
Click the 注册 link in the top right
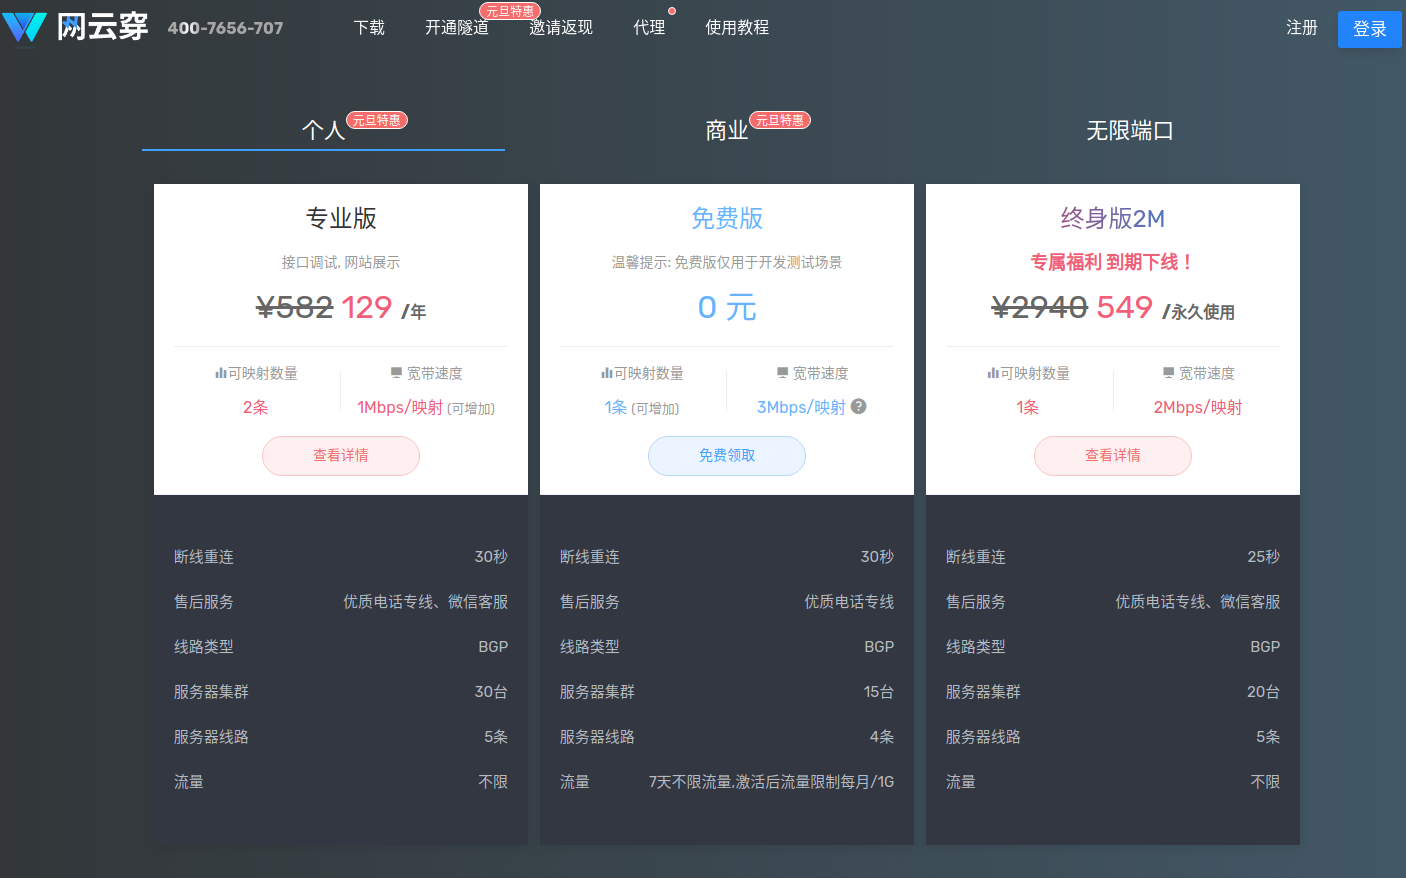pyautogui.click(x=1302, y=29)
